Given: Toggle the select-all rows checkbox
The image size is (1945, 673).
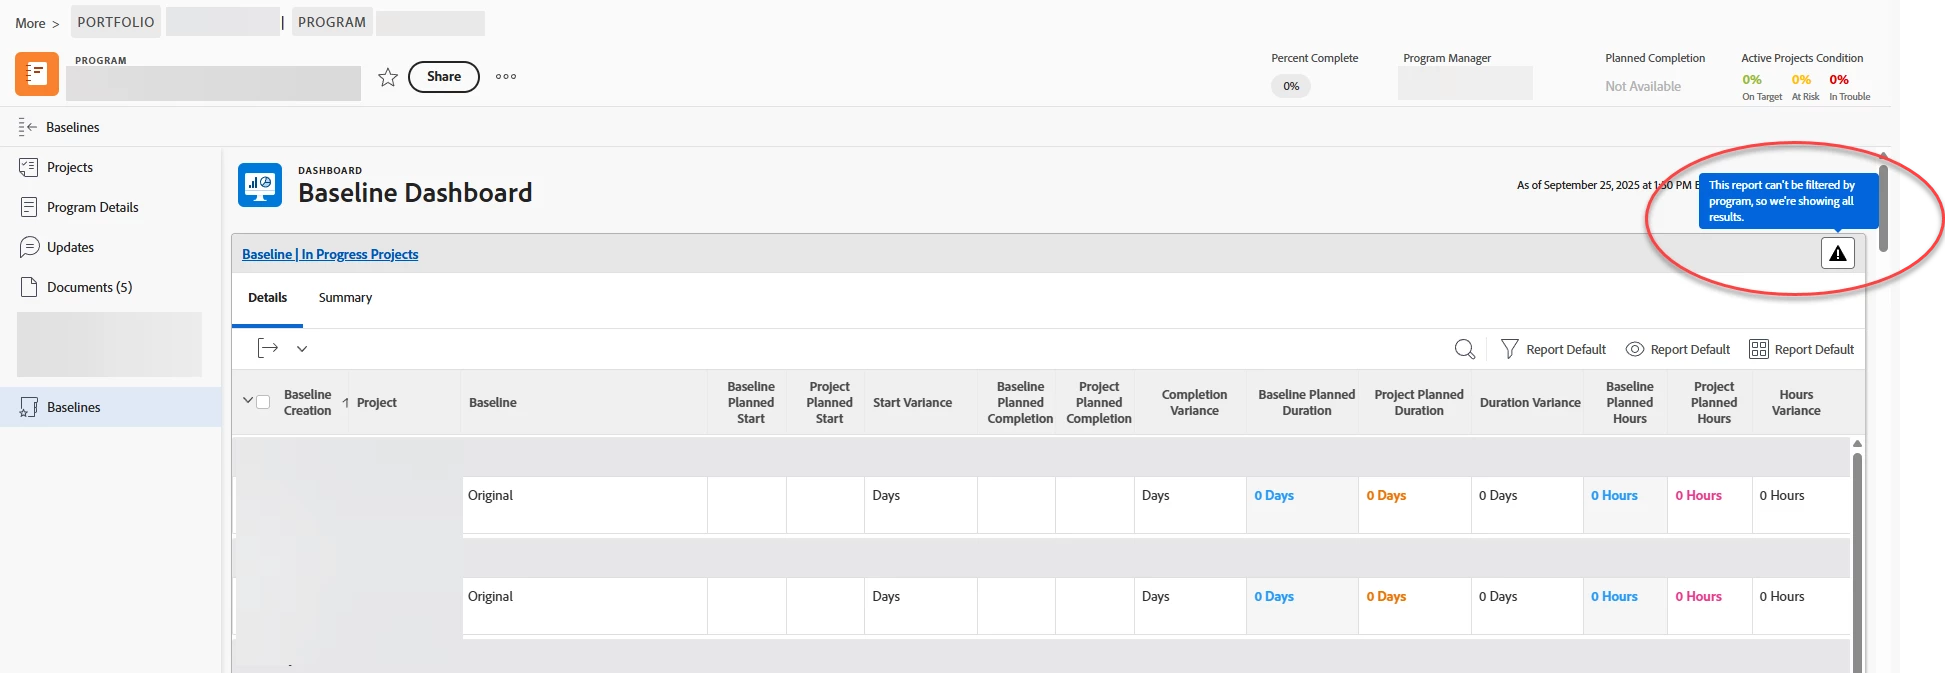Looking at the screenshot, I should [263, 402].
